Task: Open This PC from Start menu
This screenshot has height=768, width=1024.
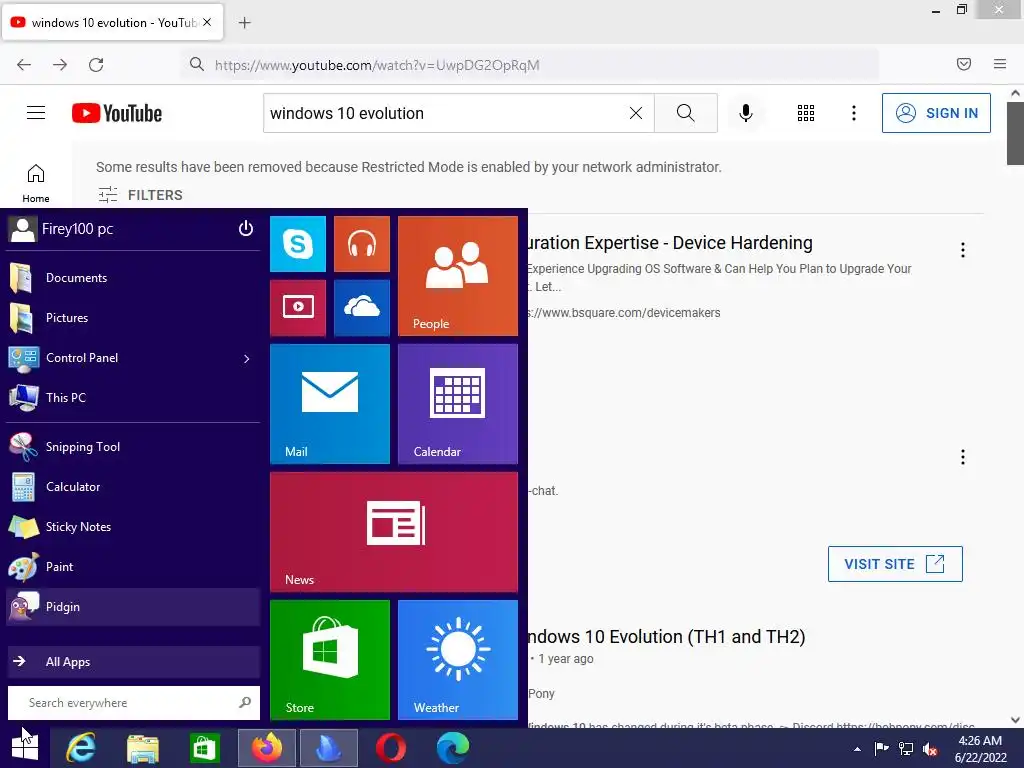Action: [x=133, y=398]
